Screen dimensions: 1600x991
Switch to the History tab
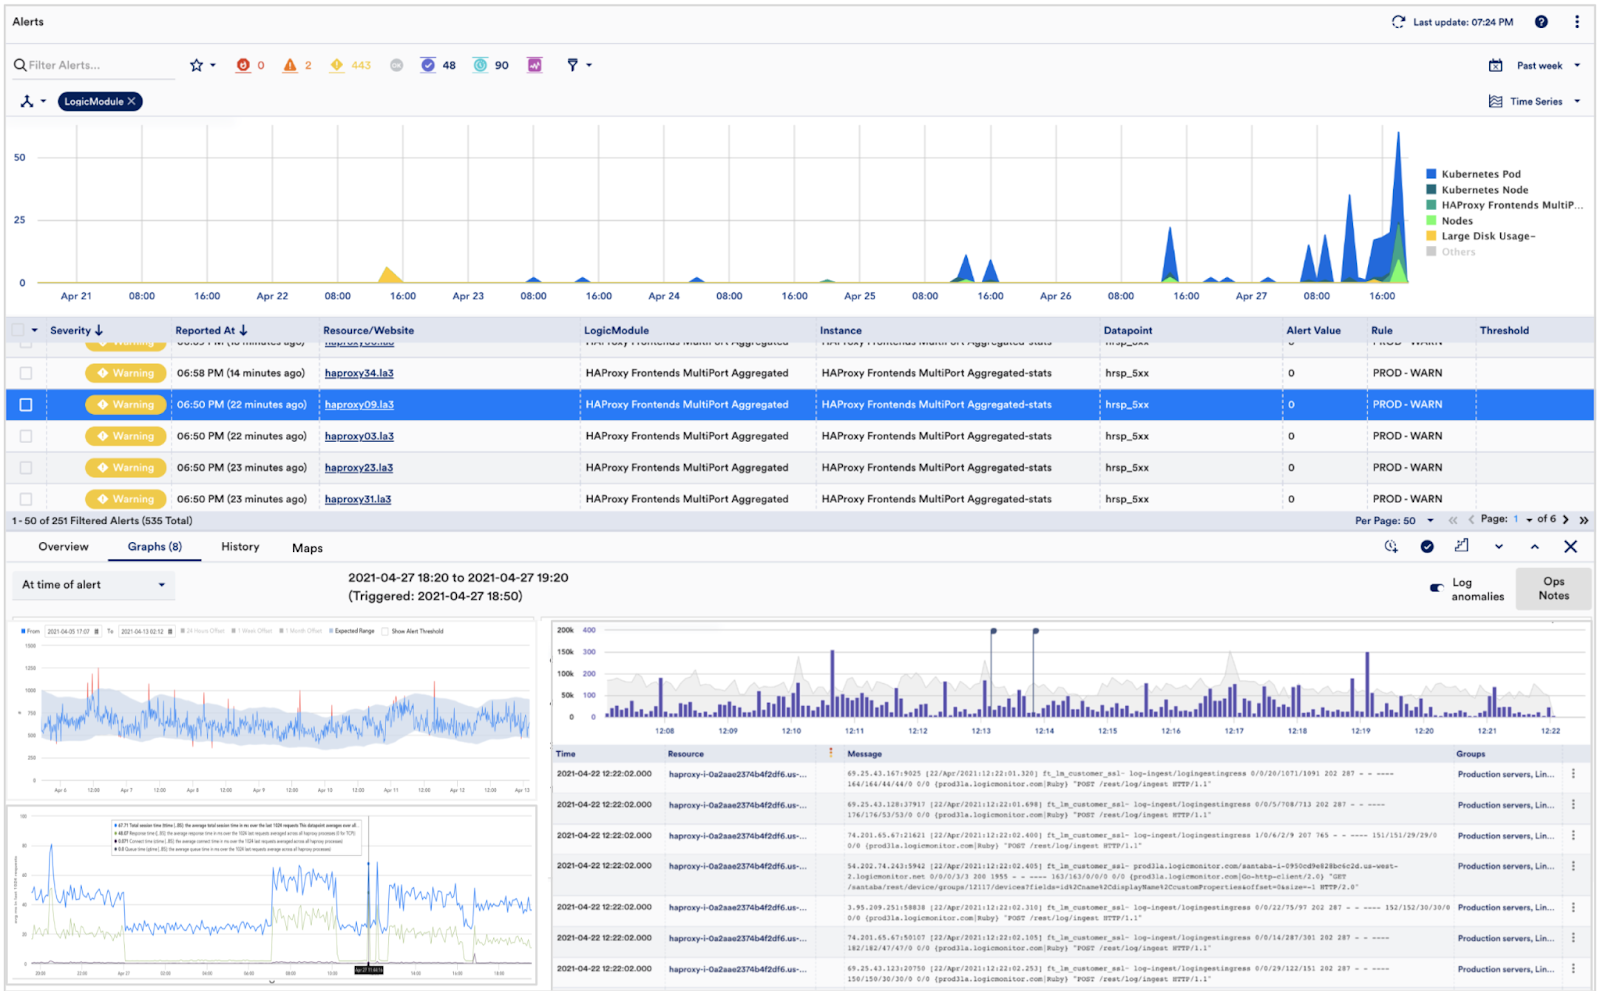(240, 547)
